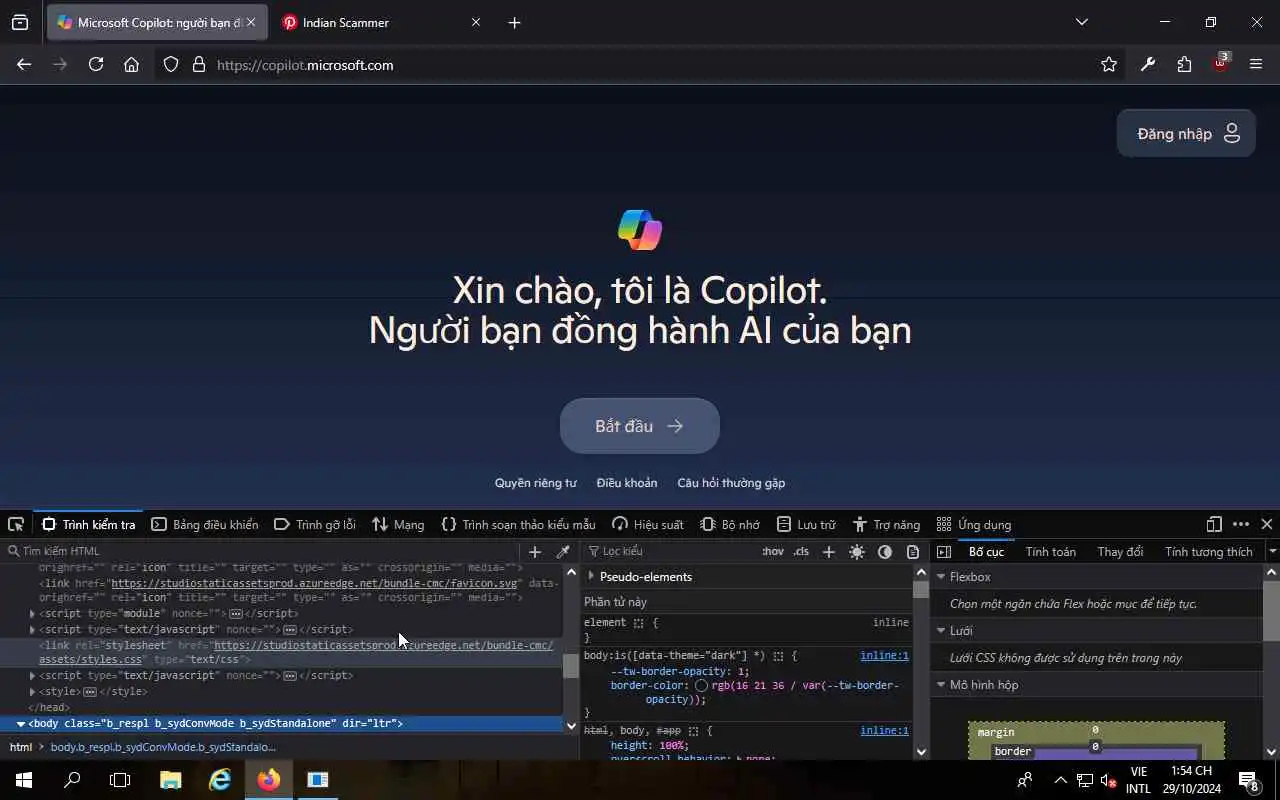View site security via the padlock icon
This screenshot has height=800, width=1280.
tap(198, 64)
